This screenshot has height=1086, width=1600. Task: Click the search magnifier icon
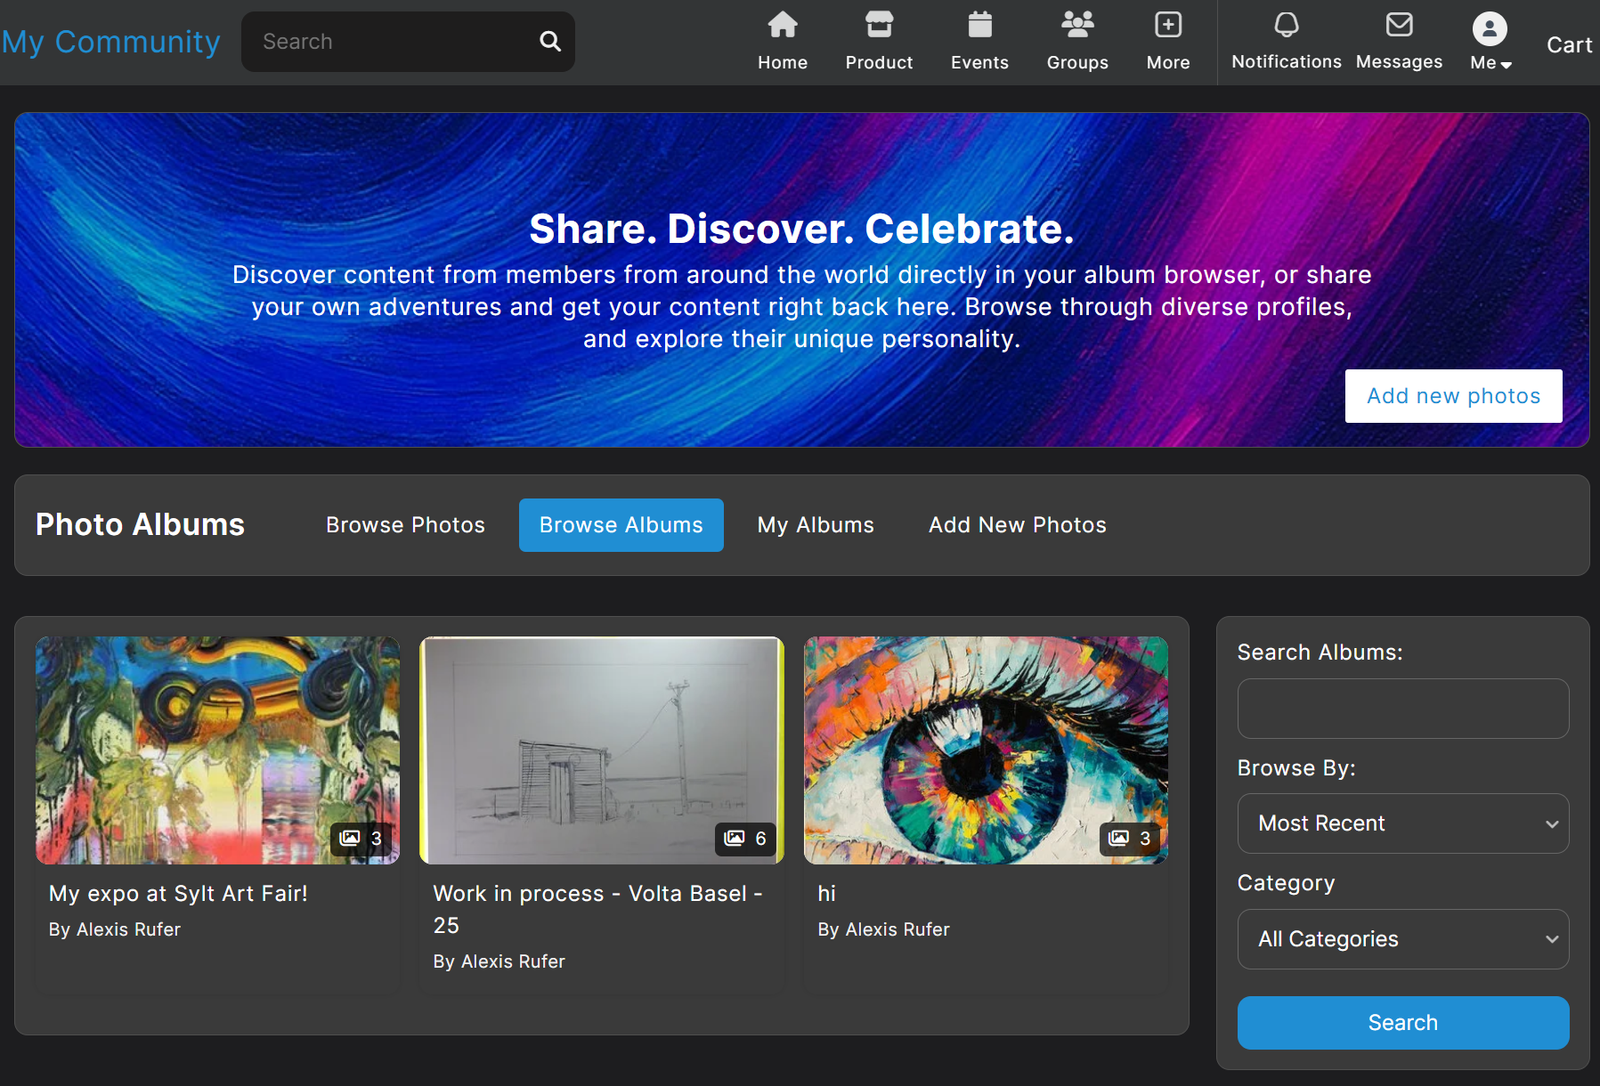(550, 41)
